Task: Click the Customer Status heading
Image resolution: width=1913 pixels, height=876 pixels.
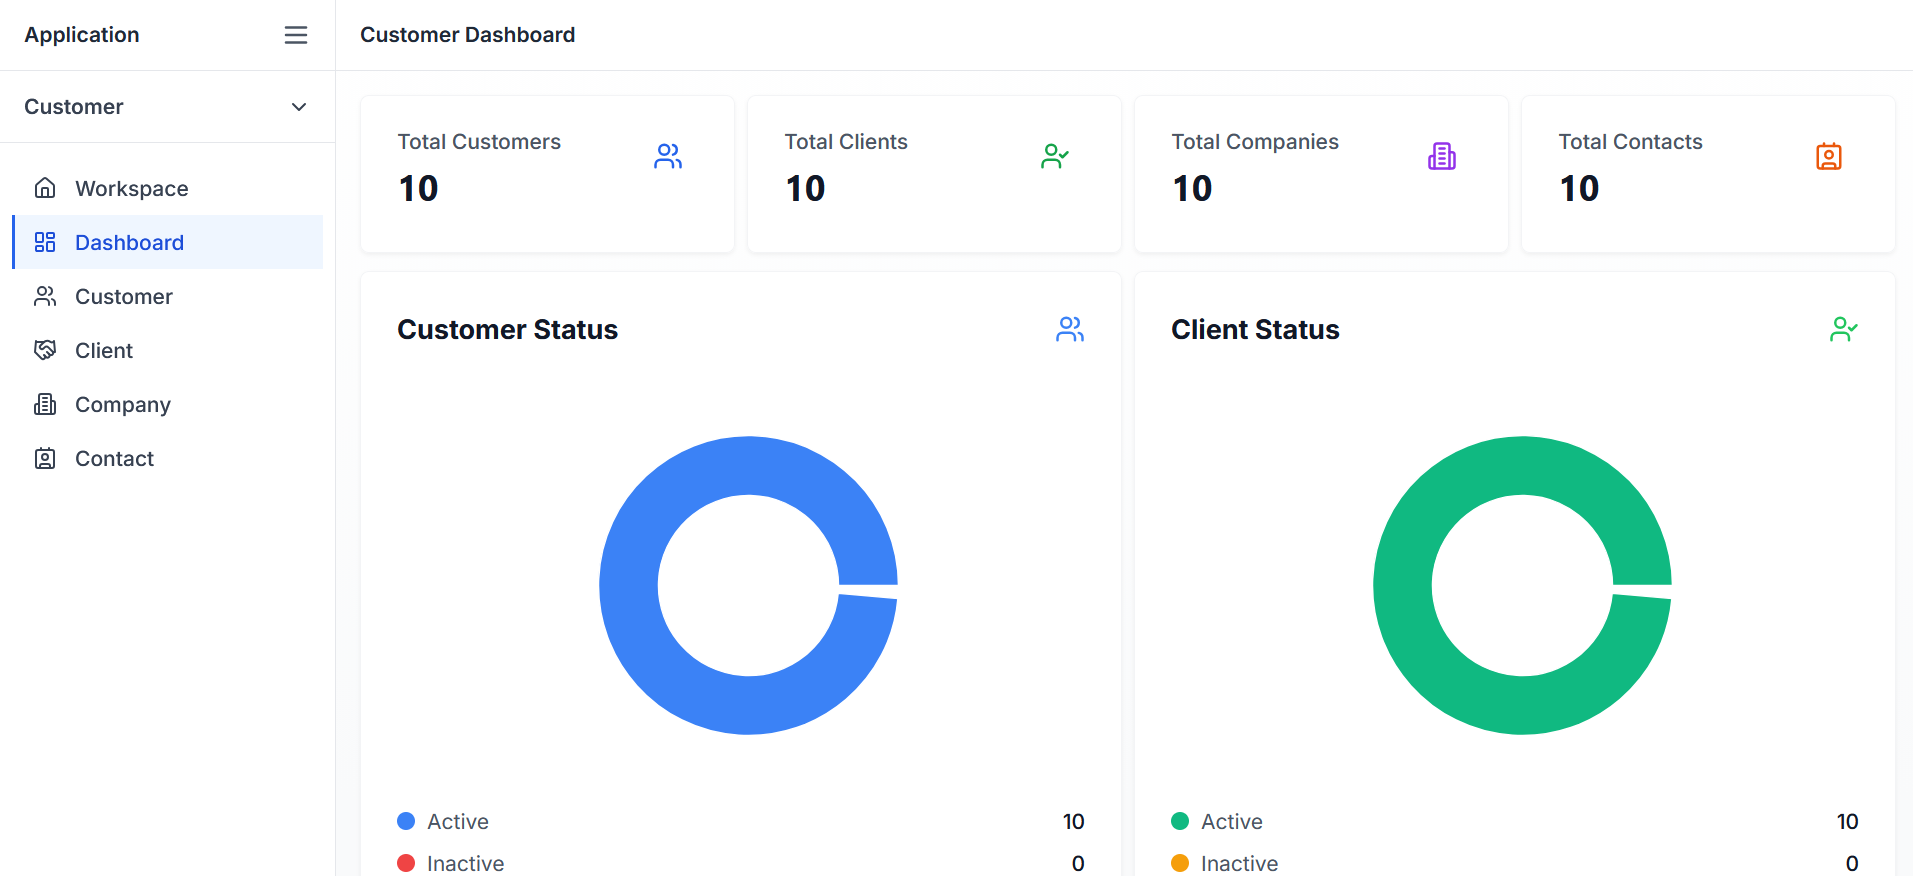Action: (507, 329)
